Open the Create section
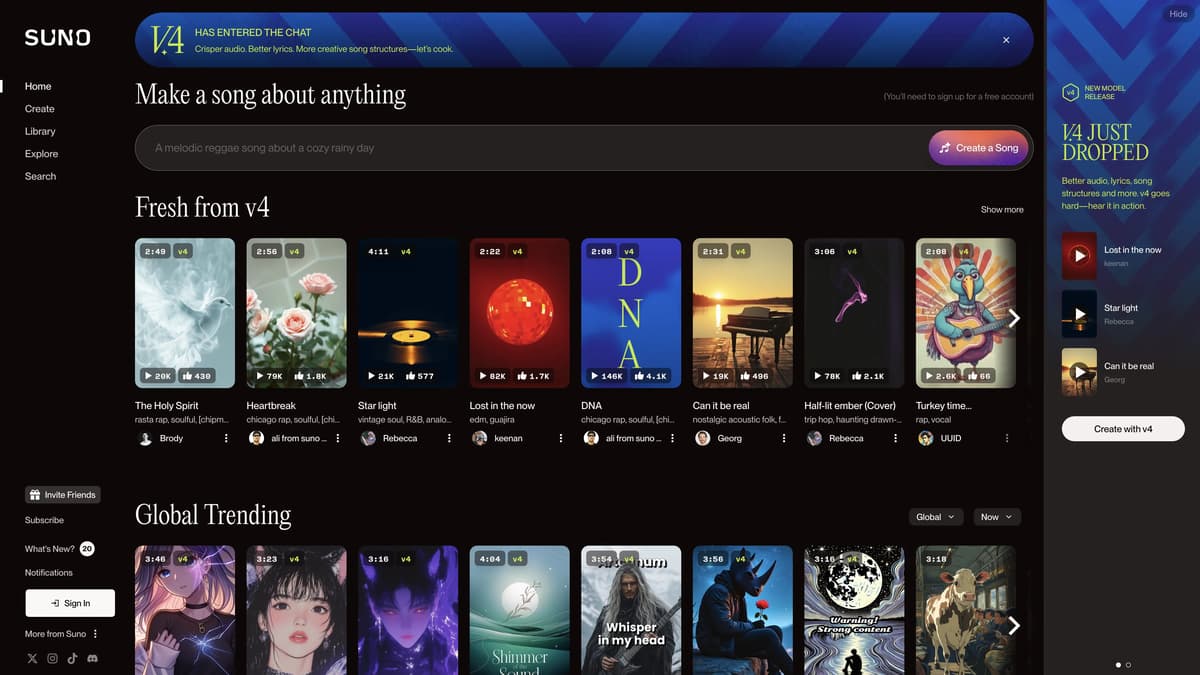This screenshot has width=1200, height=675. tap(40, 109)
